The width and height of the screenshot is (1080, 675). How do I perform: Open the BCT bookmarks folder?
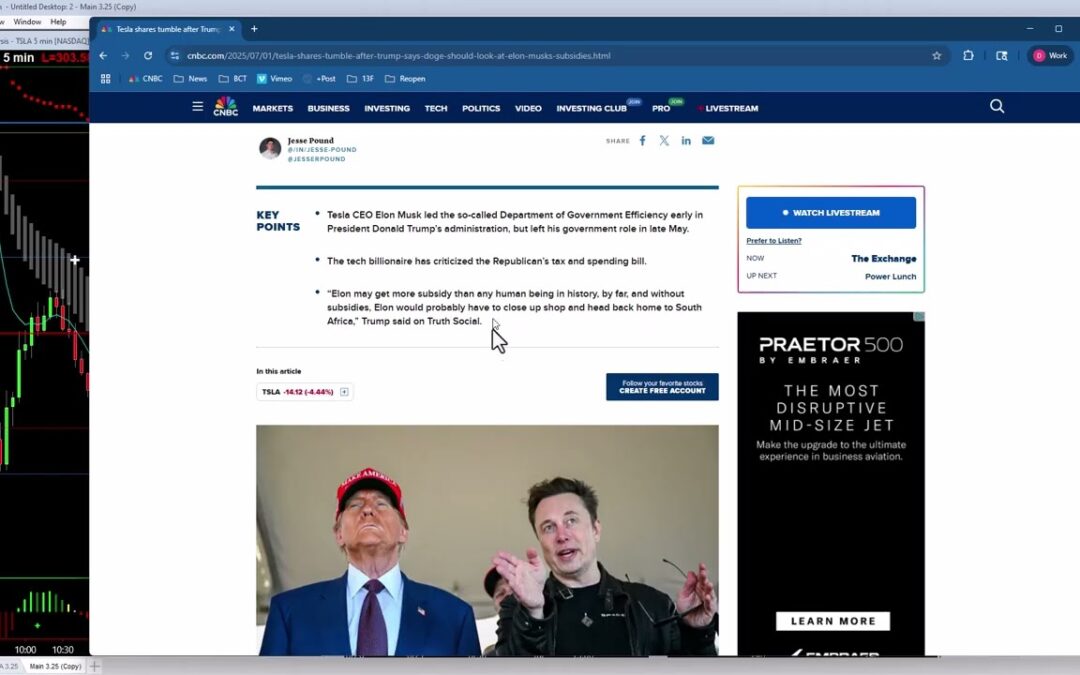tap(232, 79)
